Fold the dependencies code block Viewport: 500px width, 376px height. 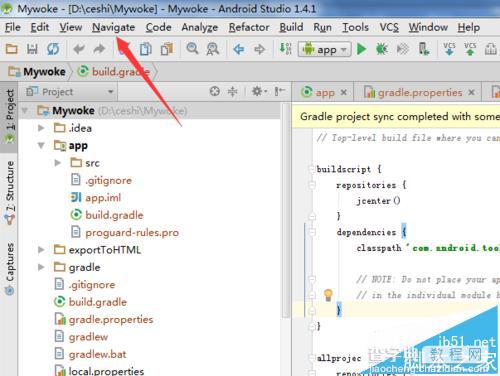pyautogui.click(x=312, y=232)
